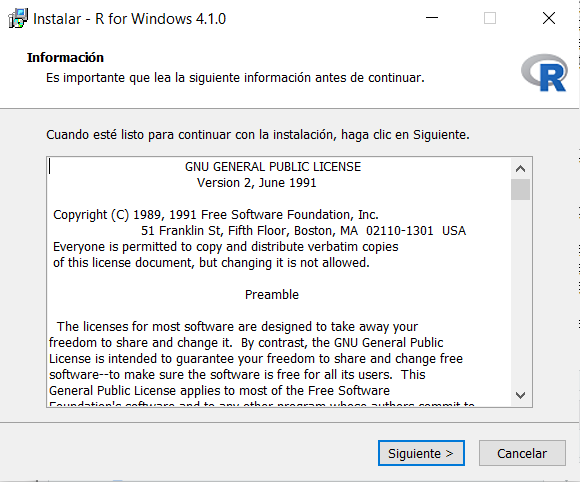
Task: Click the disabled maximize button
Action: pos(490,18)
